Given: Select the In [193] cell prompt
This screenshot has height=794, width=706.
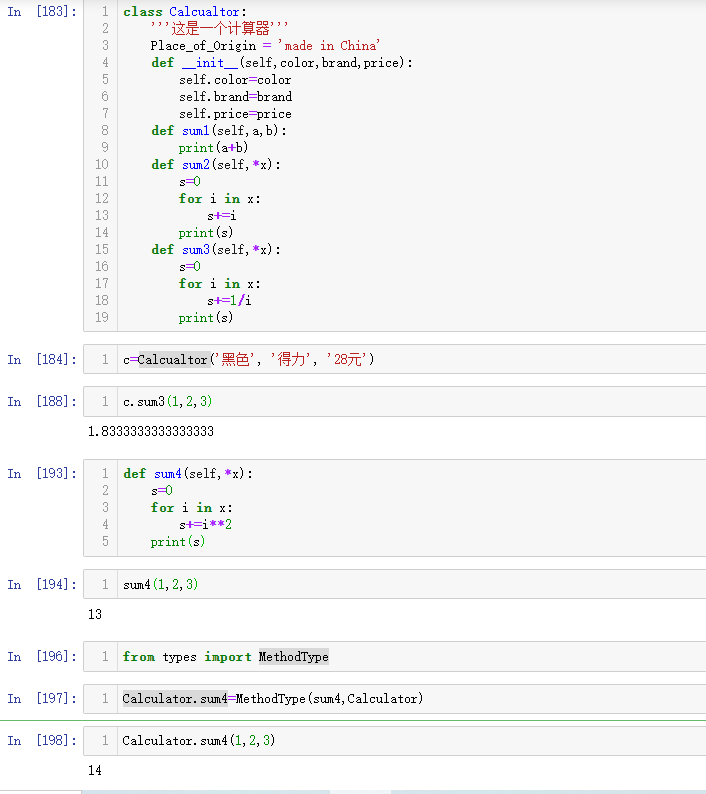Looking at the screenshot, I should 42,474.
